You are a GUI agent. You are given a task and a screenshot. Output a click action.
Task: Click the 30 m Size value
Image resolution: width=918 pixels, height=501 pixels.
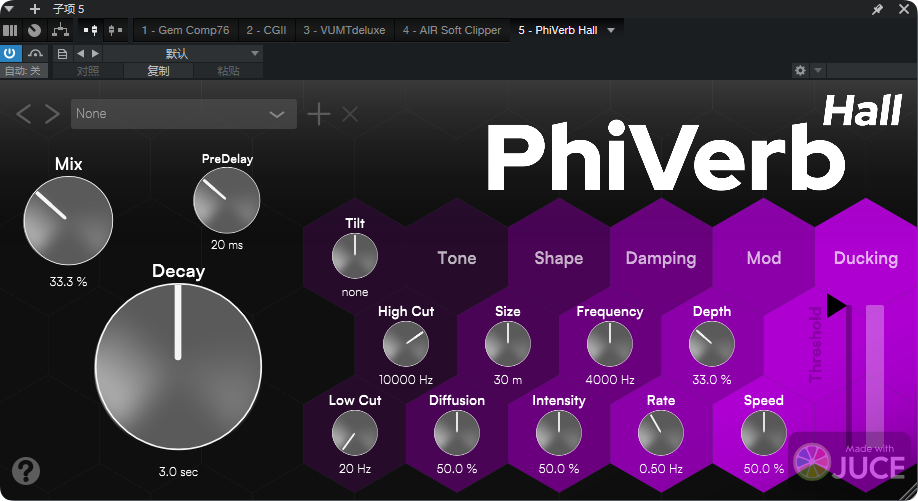[508, 380]
